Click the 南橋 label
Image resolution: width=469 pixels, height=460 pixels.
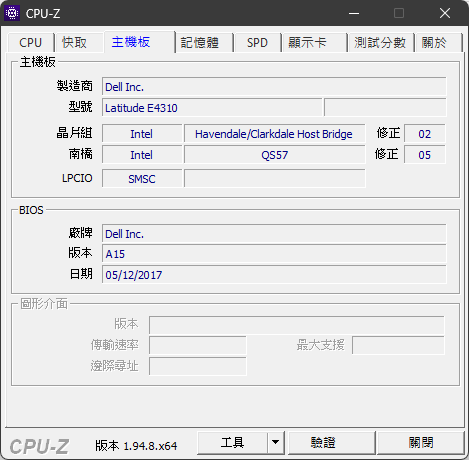(81, 154)
